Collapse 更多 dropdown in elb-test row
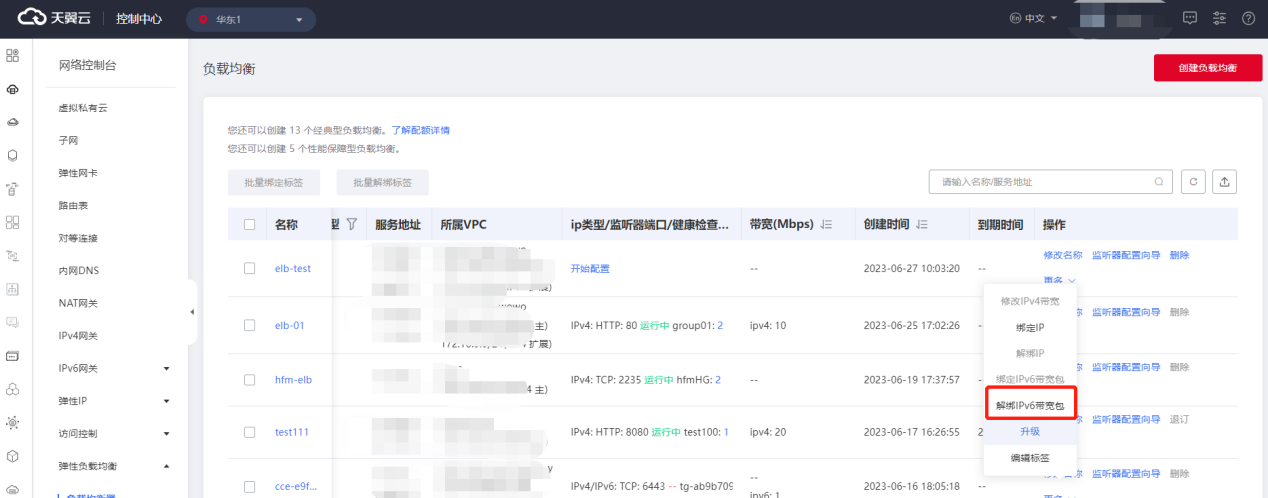 pyautogui.click(x=1060, y=282)
